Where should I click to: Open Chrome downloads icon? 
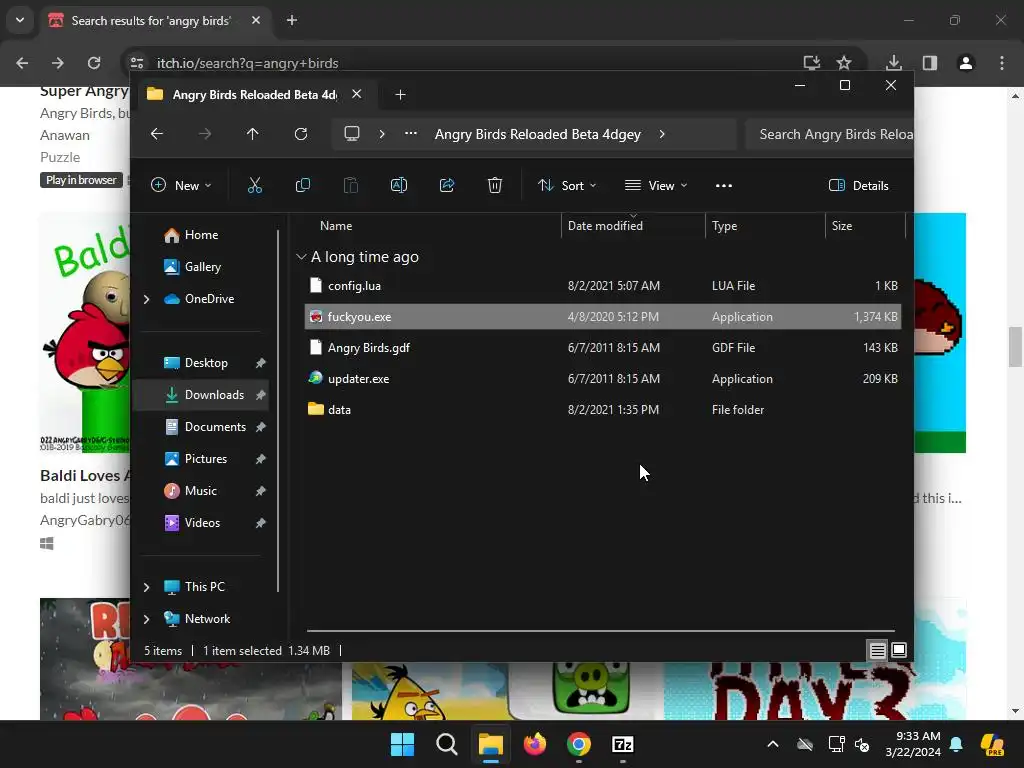tap(893, 63)
